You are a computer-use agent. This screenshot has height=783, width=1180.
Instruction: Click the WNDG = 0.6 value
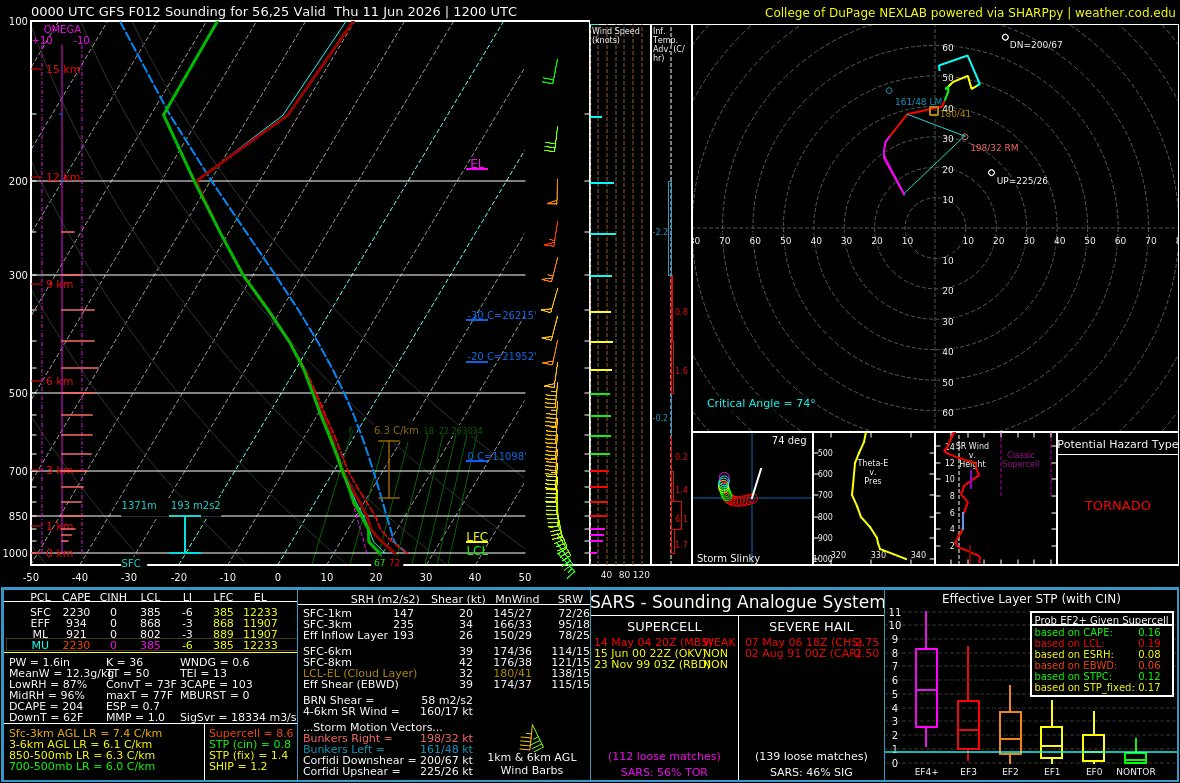pyautogui.click(x=214, y=662)
